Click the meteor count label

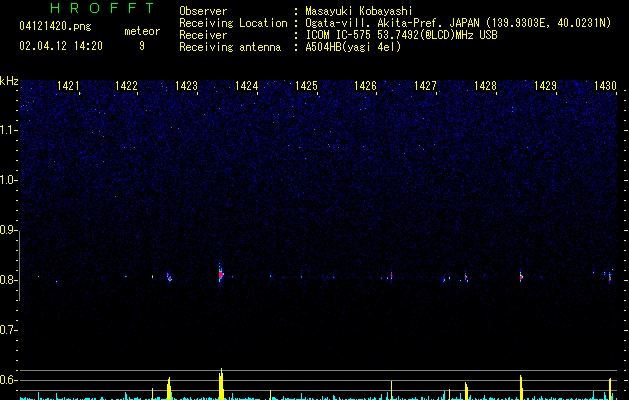tap(142, 31)
